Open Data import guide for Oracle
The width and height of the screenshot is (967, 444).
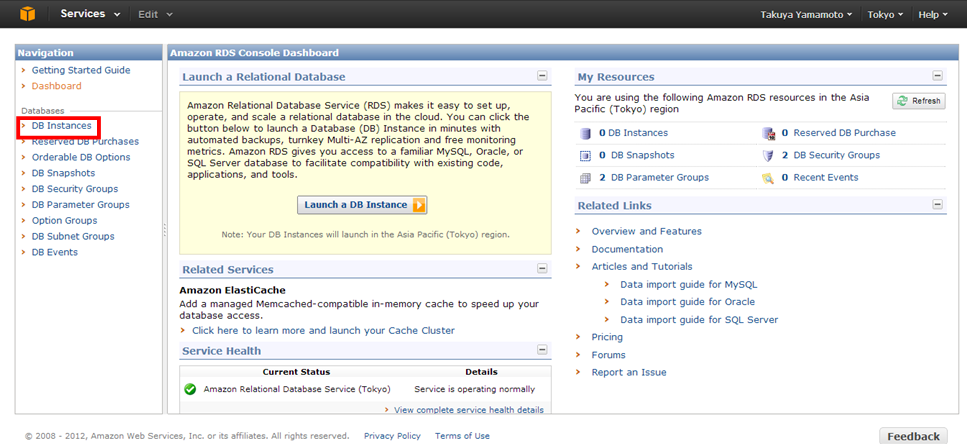(687, 302)
